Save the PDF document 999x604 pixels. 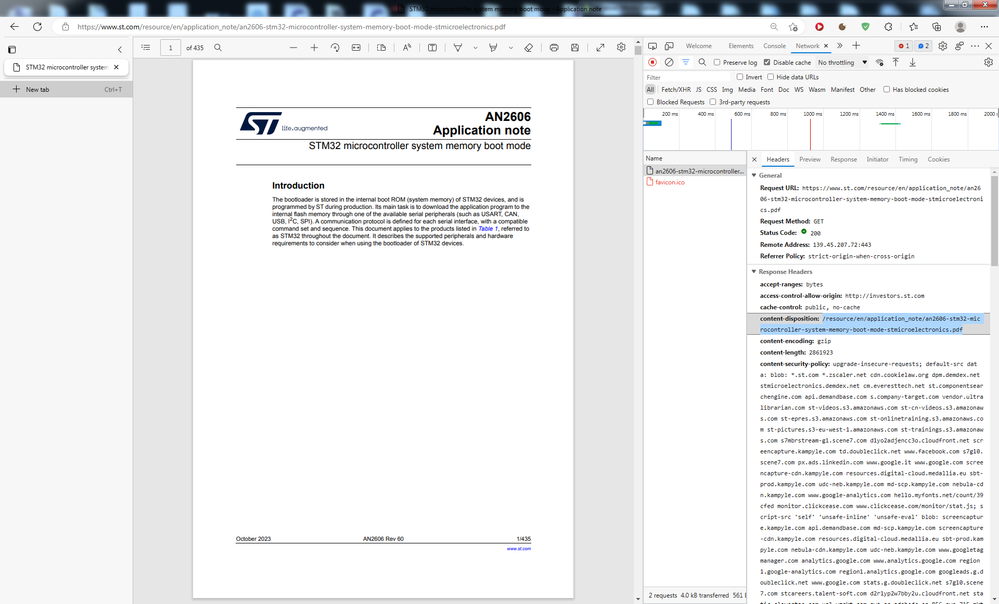tap(575, 47)
